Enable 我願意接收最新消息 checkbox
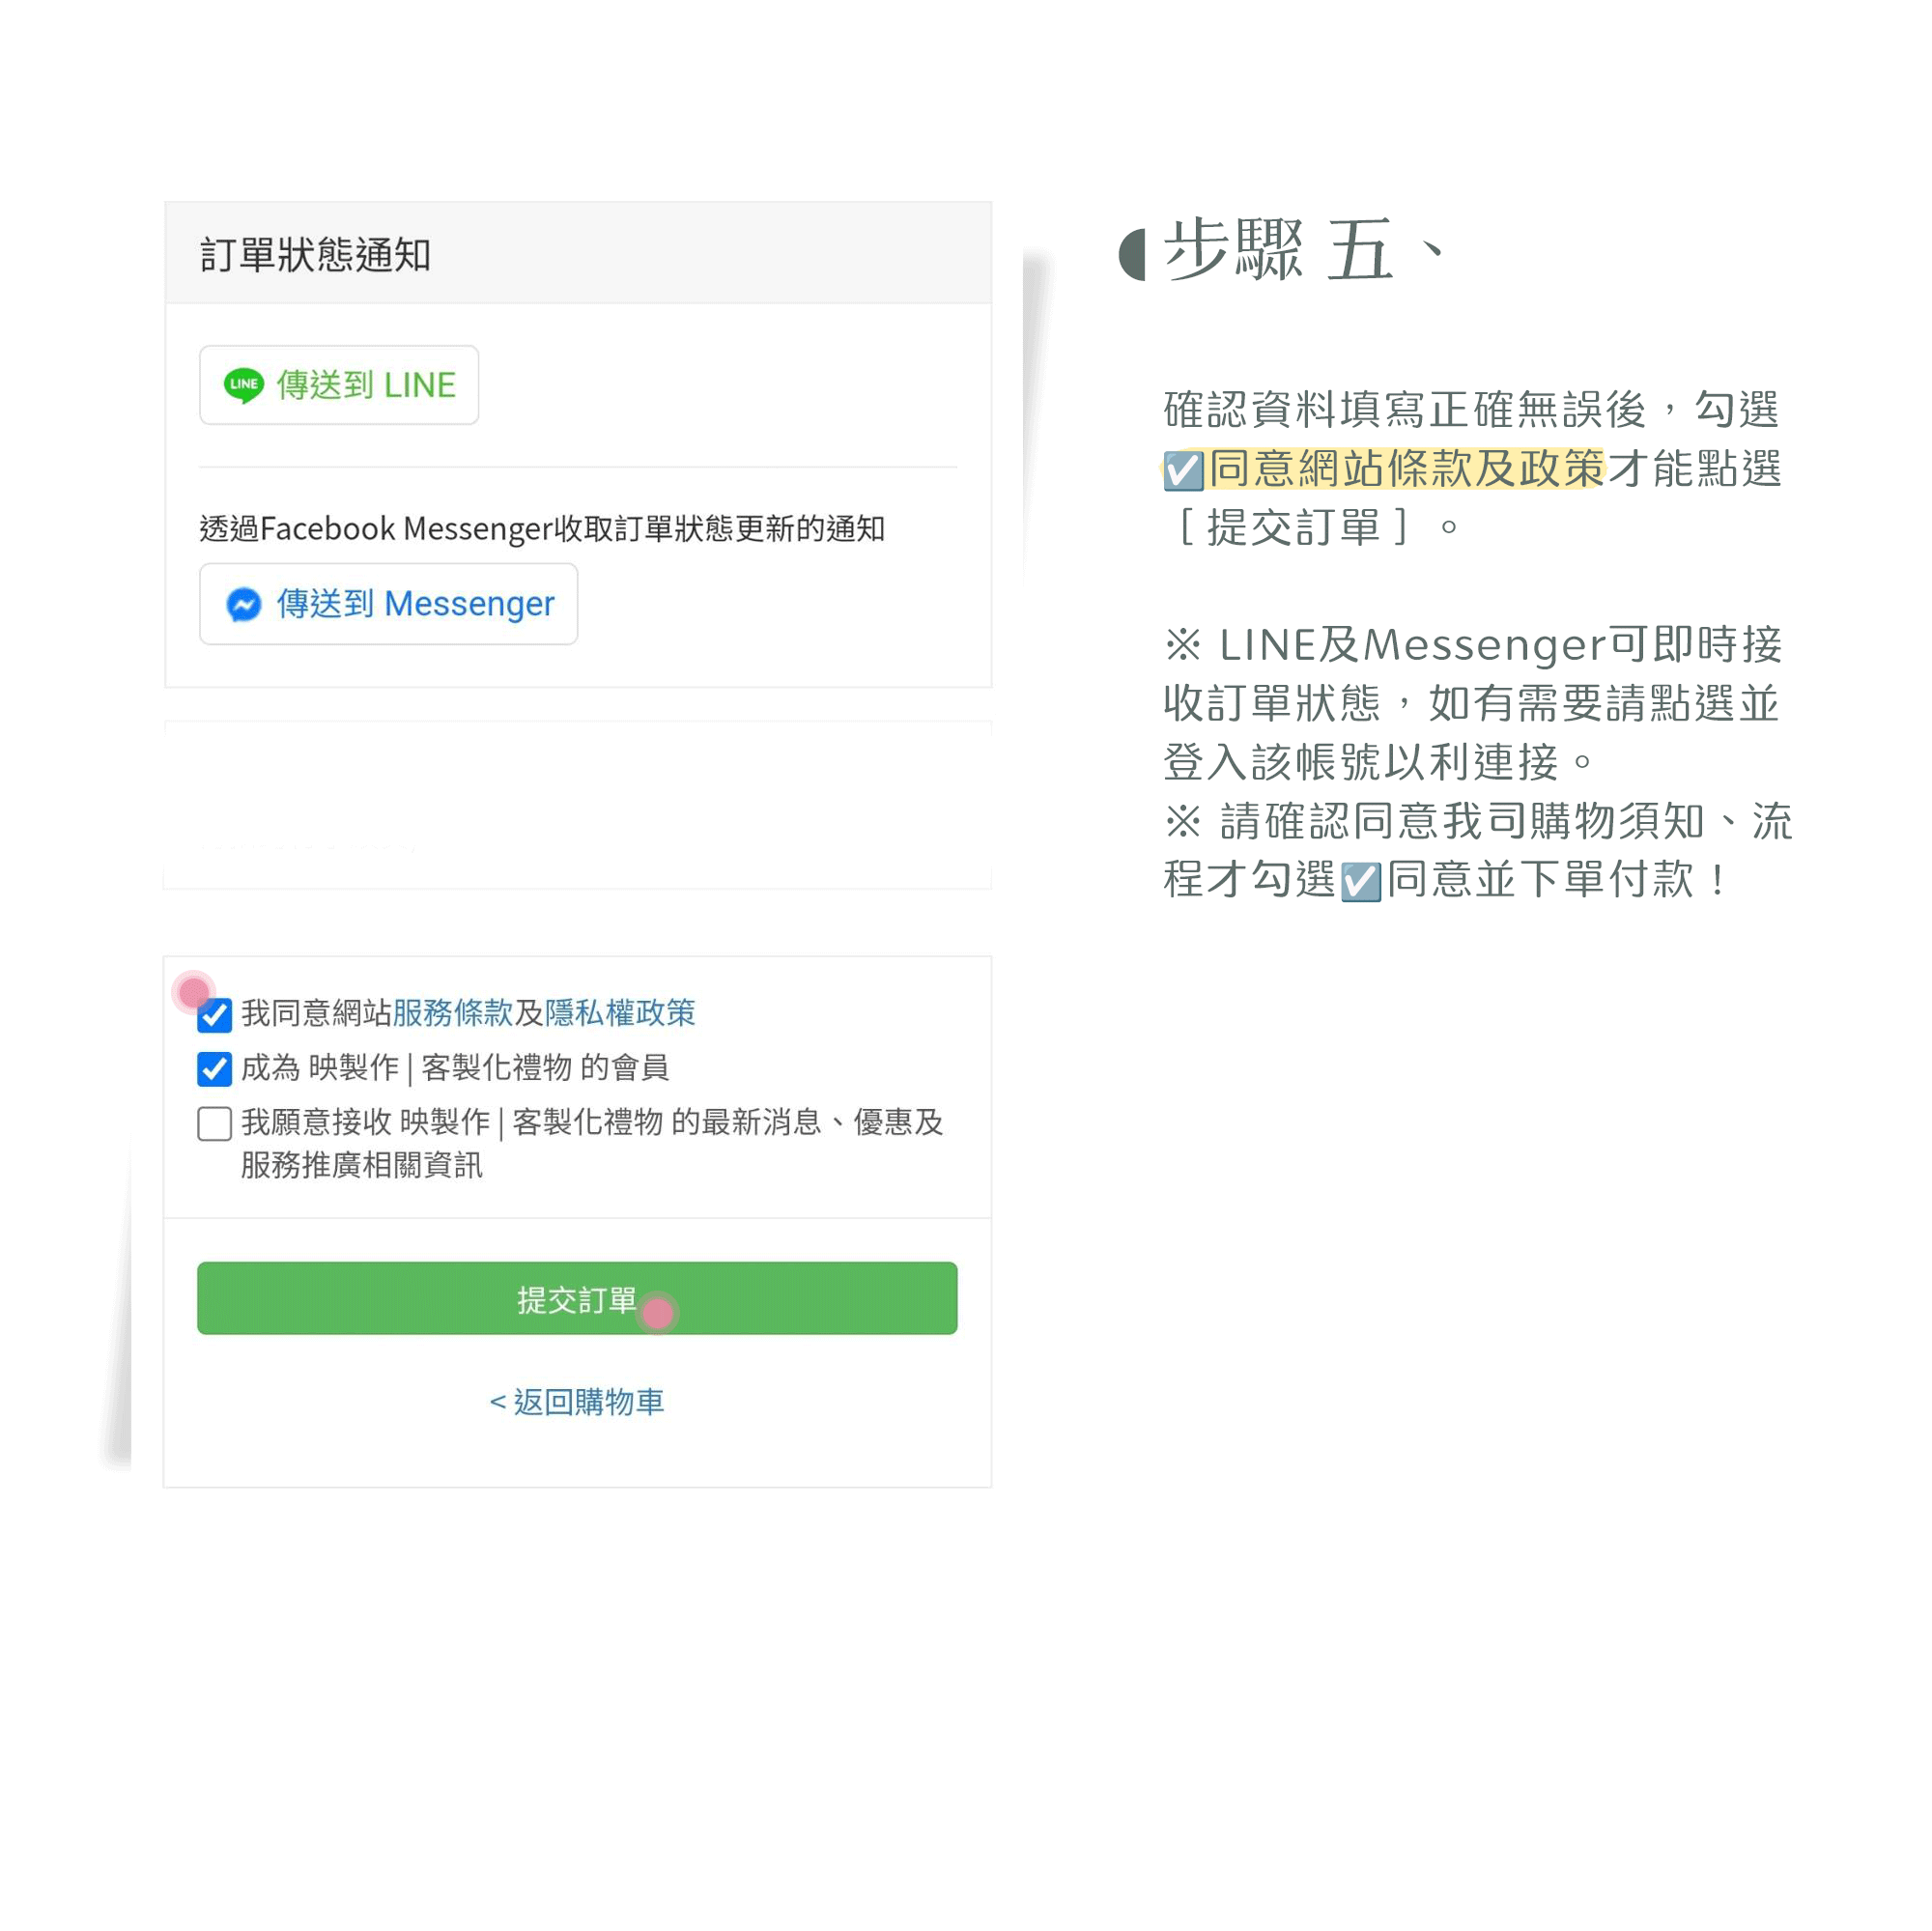Viewport: 1932px width, 1931px height. (214, 1124)
